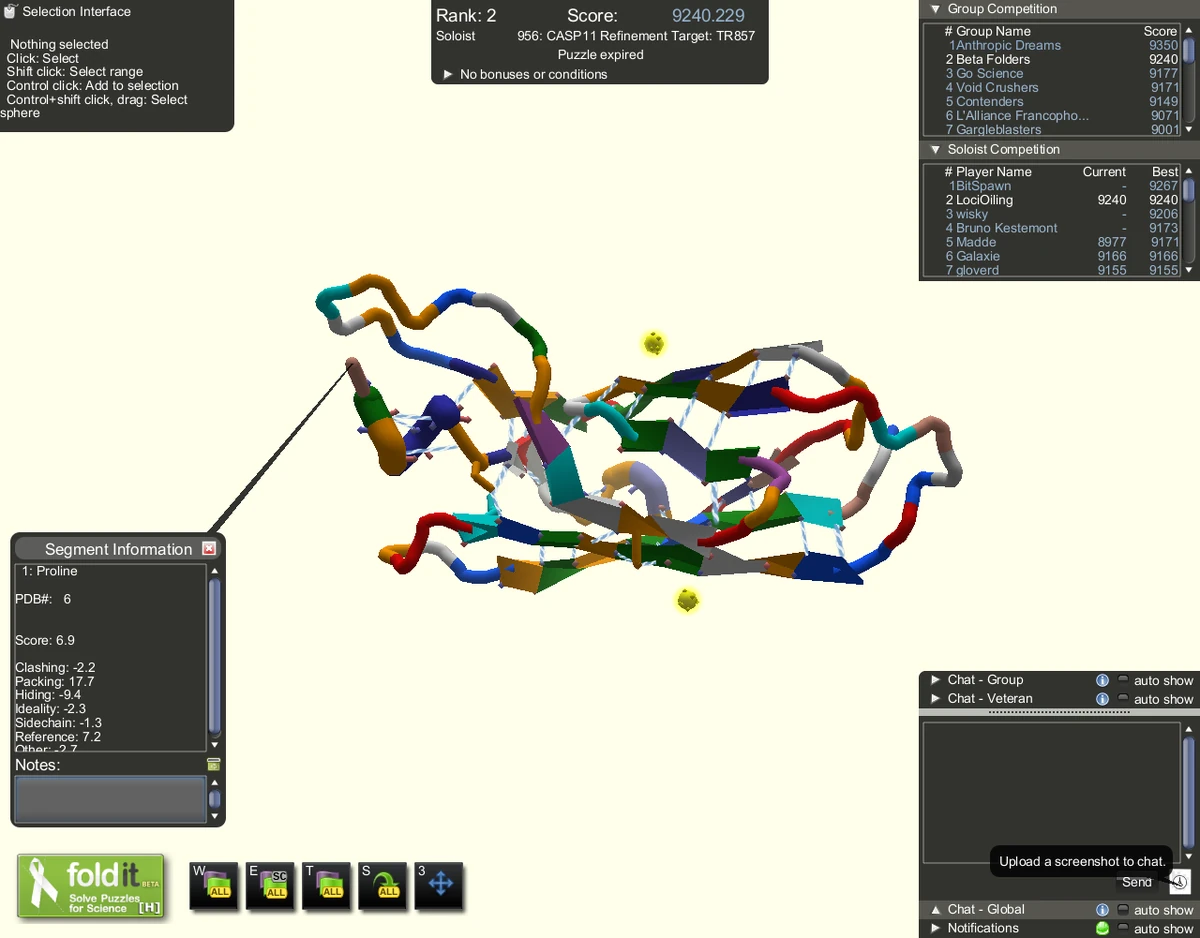Click the Send button in chat
Image resolution: width=1200 pixels, height=938 pixels.
(x=1136, y=882)
